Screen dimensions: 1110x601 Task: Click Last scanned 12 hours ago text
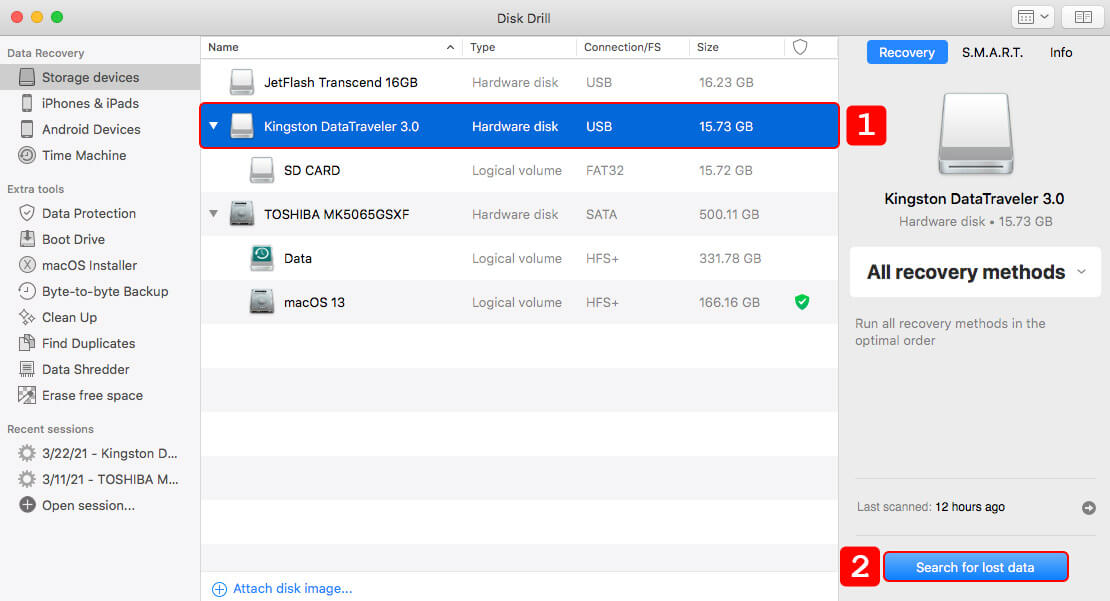tap(930, 507)
